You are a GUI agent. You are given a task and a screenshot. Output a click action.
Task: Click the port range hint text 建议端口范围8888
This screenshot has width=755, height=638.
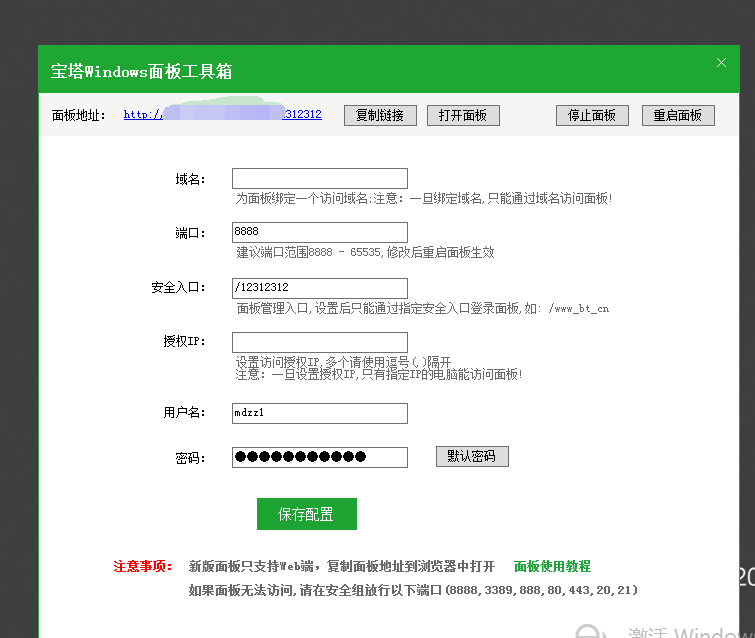[x=365, y=252]
